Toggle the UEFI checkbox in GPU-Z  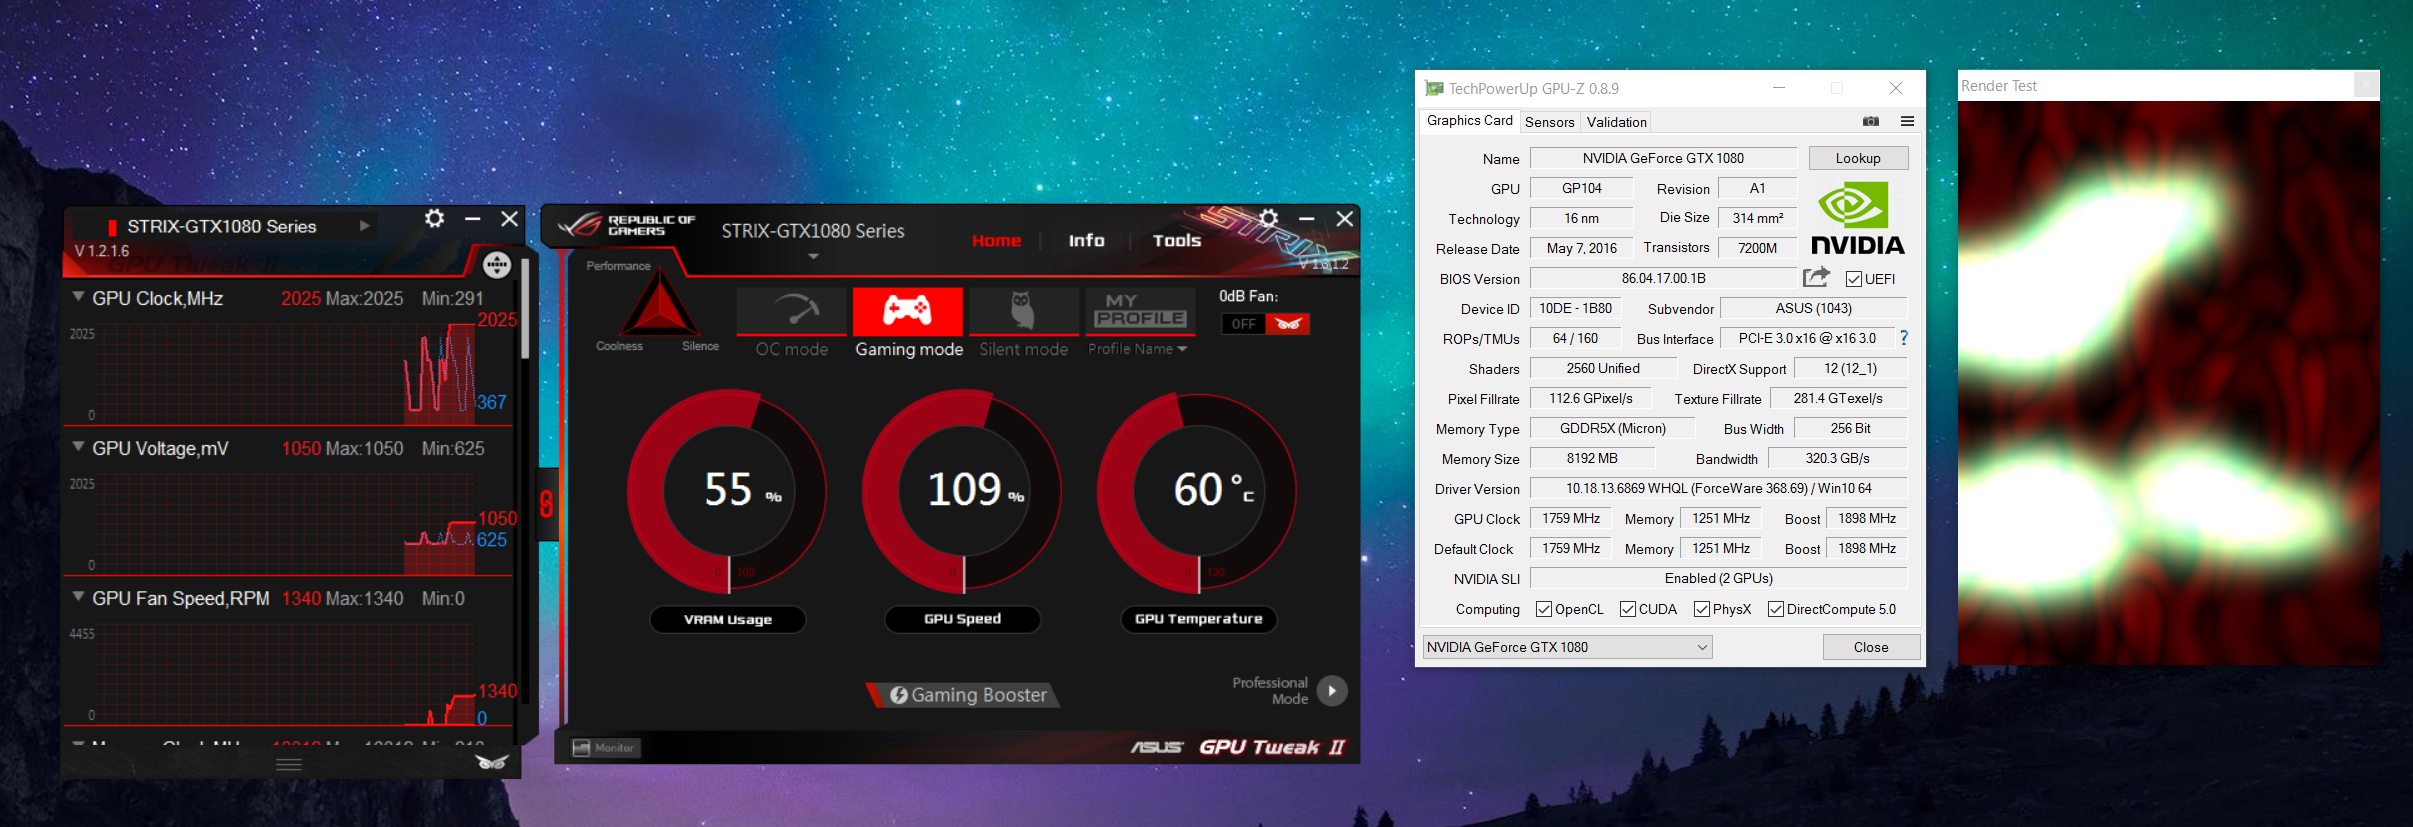1854,279
